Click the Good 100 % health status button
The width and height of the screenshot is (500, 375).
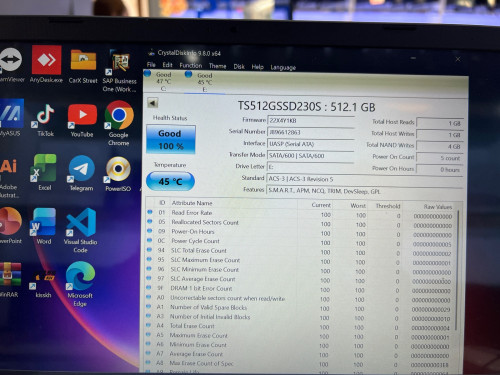(x=171, y=140)
